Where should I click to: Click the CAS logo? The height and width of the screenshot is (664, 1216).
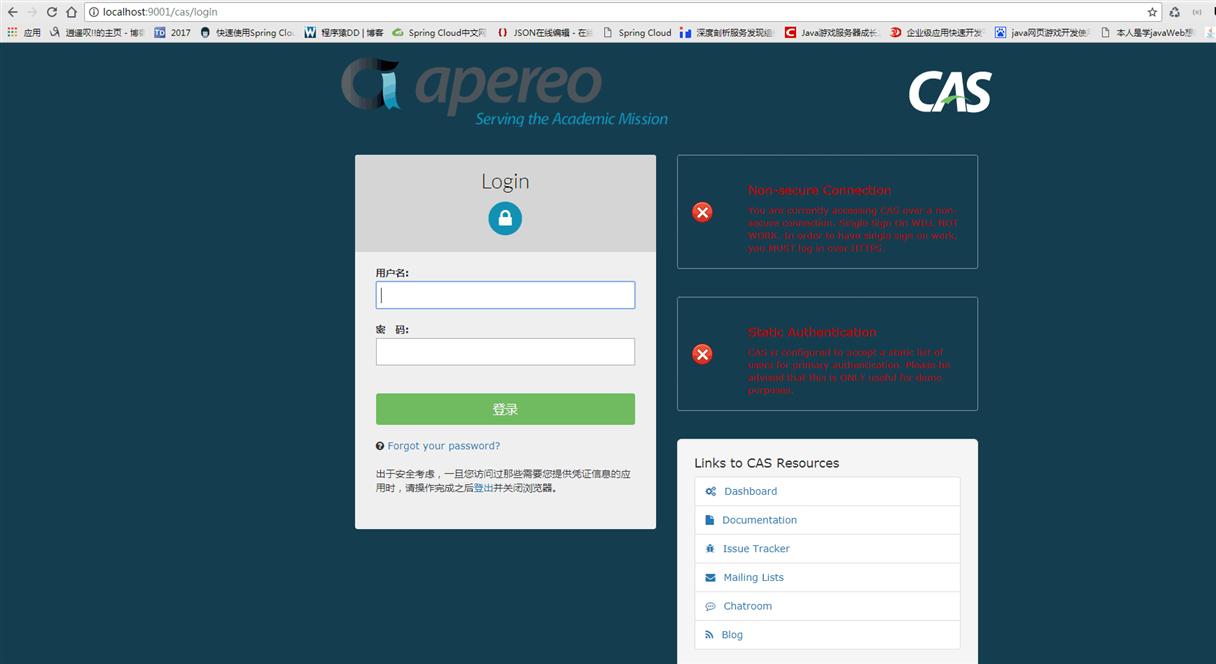pyautogui.click(x=949, y=92)
